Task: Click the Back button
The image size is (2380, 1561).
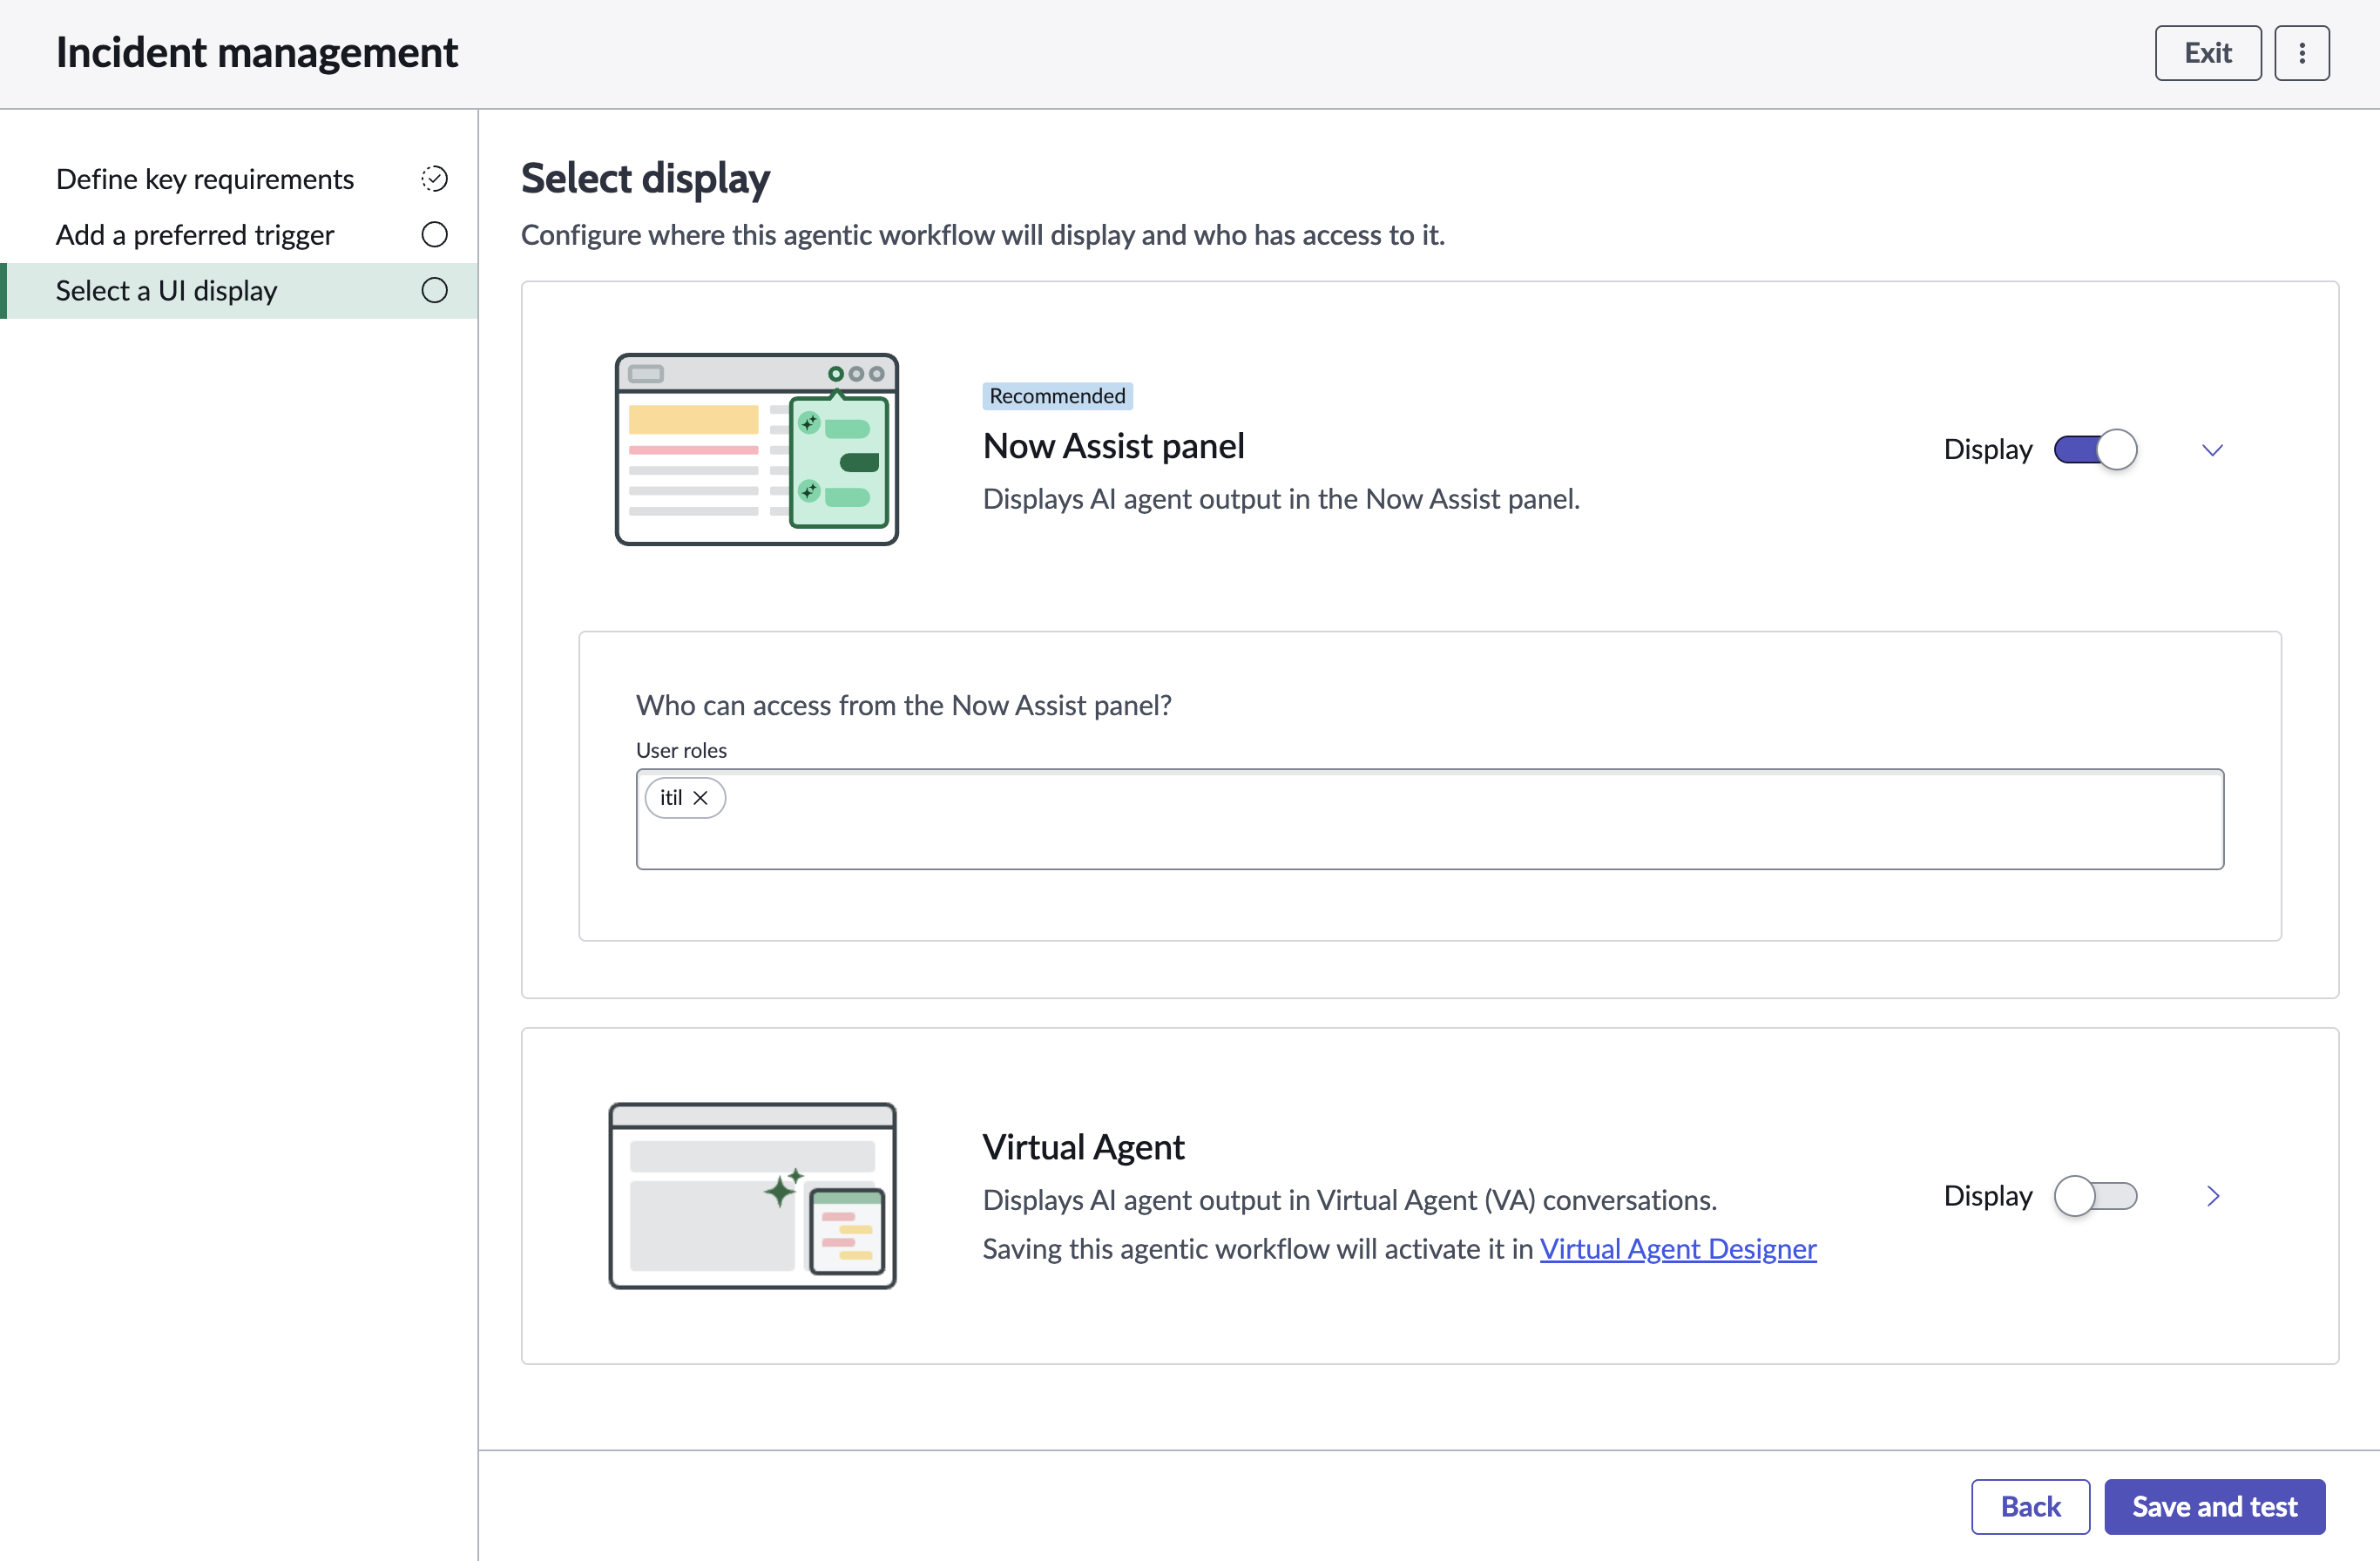Action: pos(2029,1506)
